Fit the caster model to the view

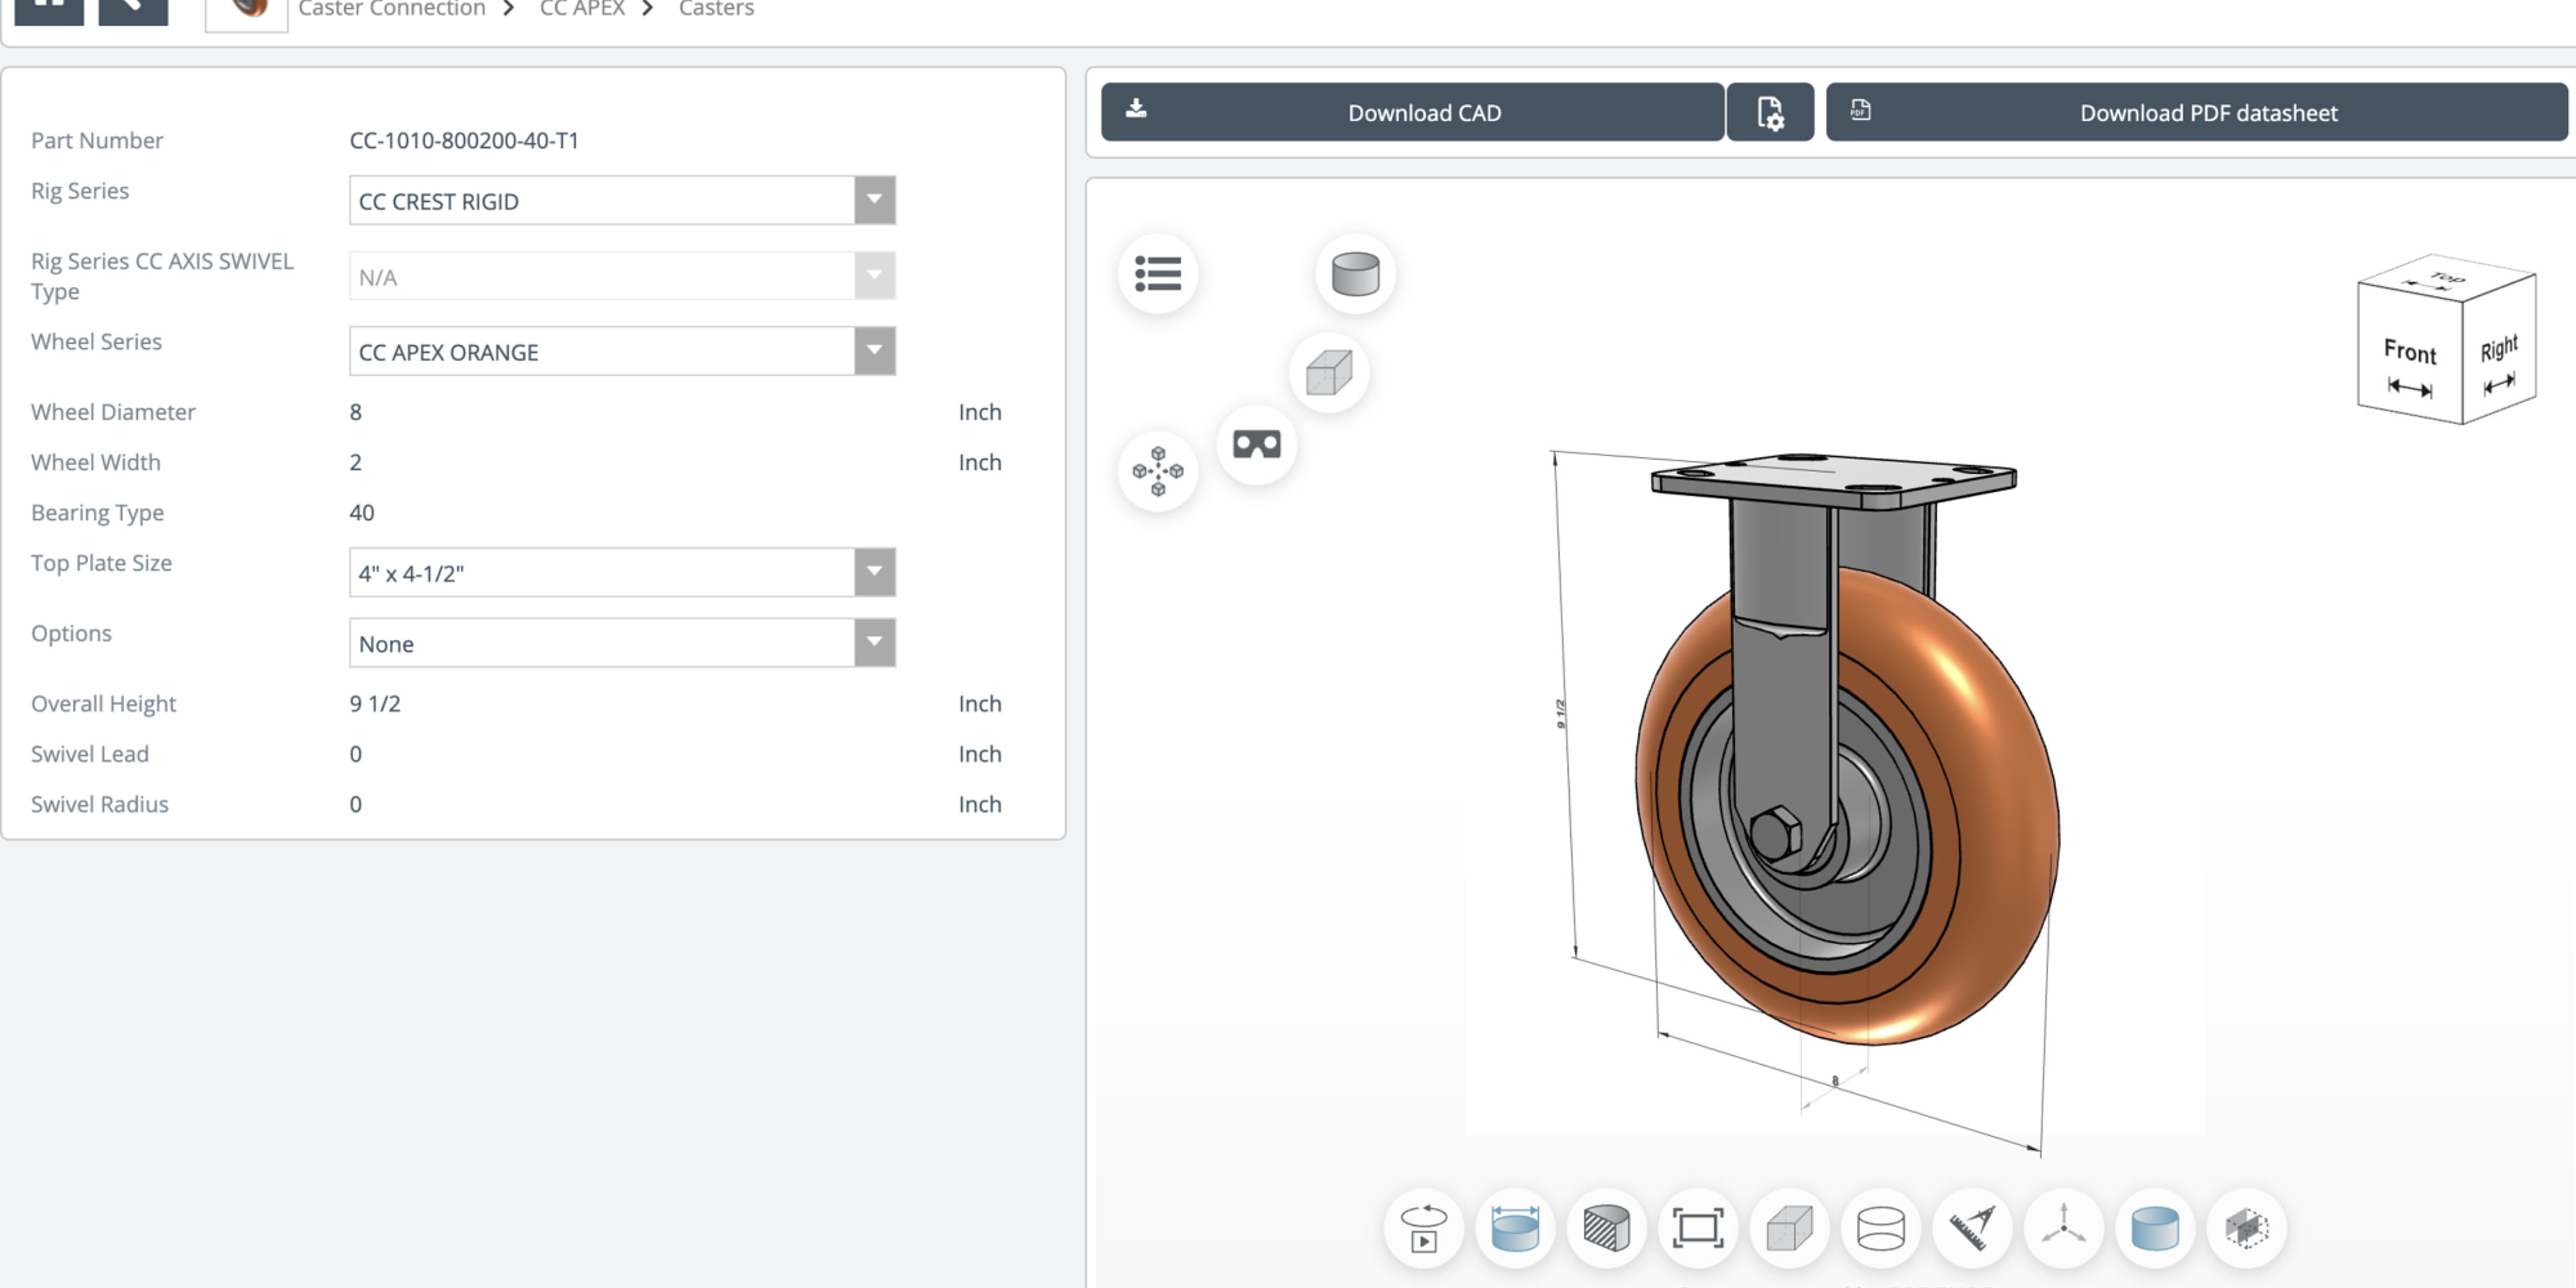pos(1699,1228)
